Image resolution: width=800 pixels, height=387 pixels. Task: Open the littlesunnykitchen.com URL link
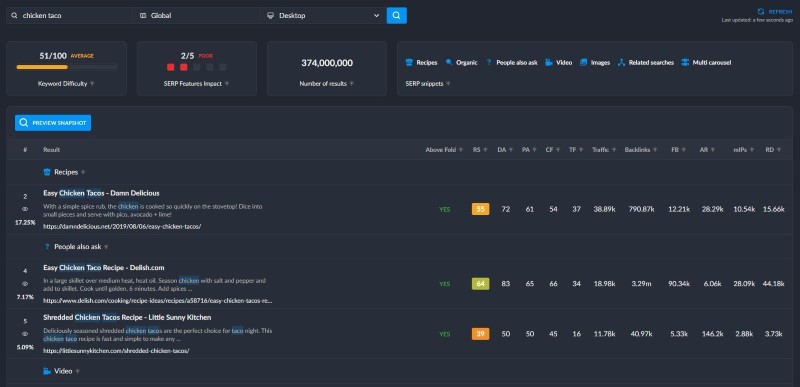pyautogui.click(x=116, y=351)
